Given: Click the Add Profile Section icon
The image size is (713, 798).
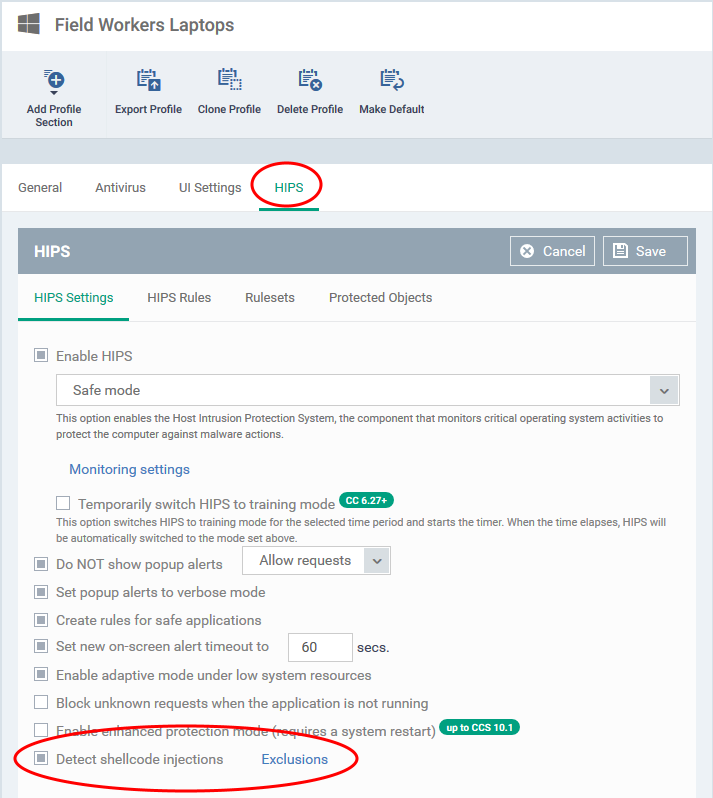Looking at the screenshot, I should [x=54, y=81].
